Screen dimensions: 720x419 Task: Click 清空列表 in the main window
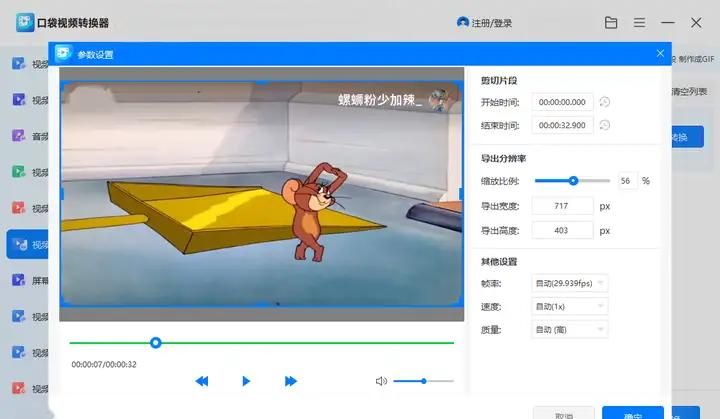[689, 91]
